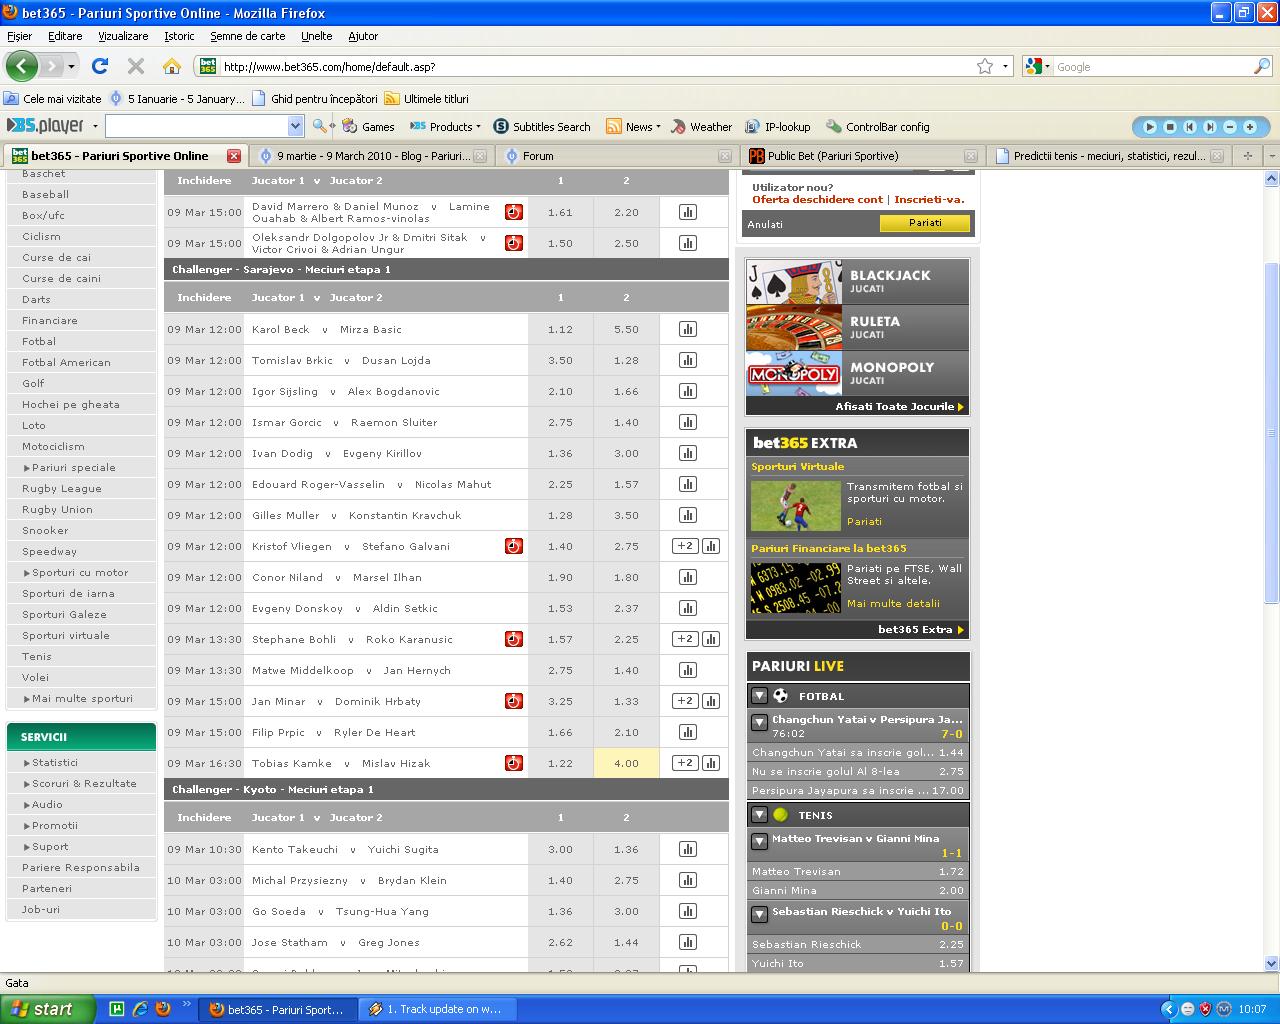This screenshot has width=1280, height=1024.
Task: Switch to Forum tab
Action: tap(616, 156)
